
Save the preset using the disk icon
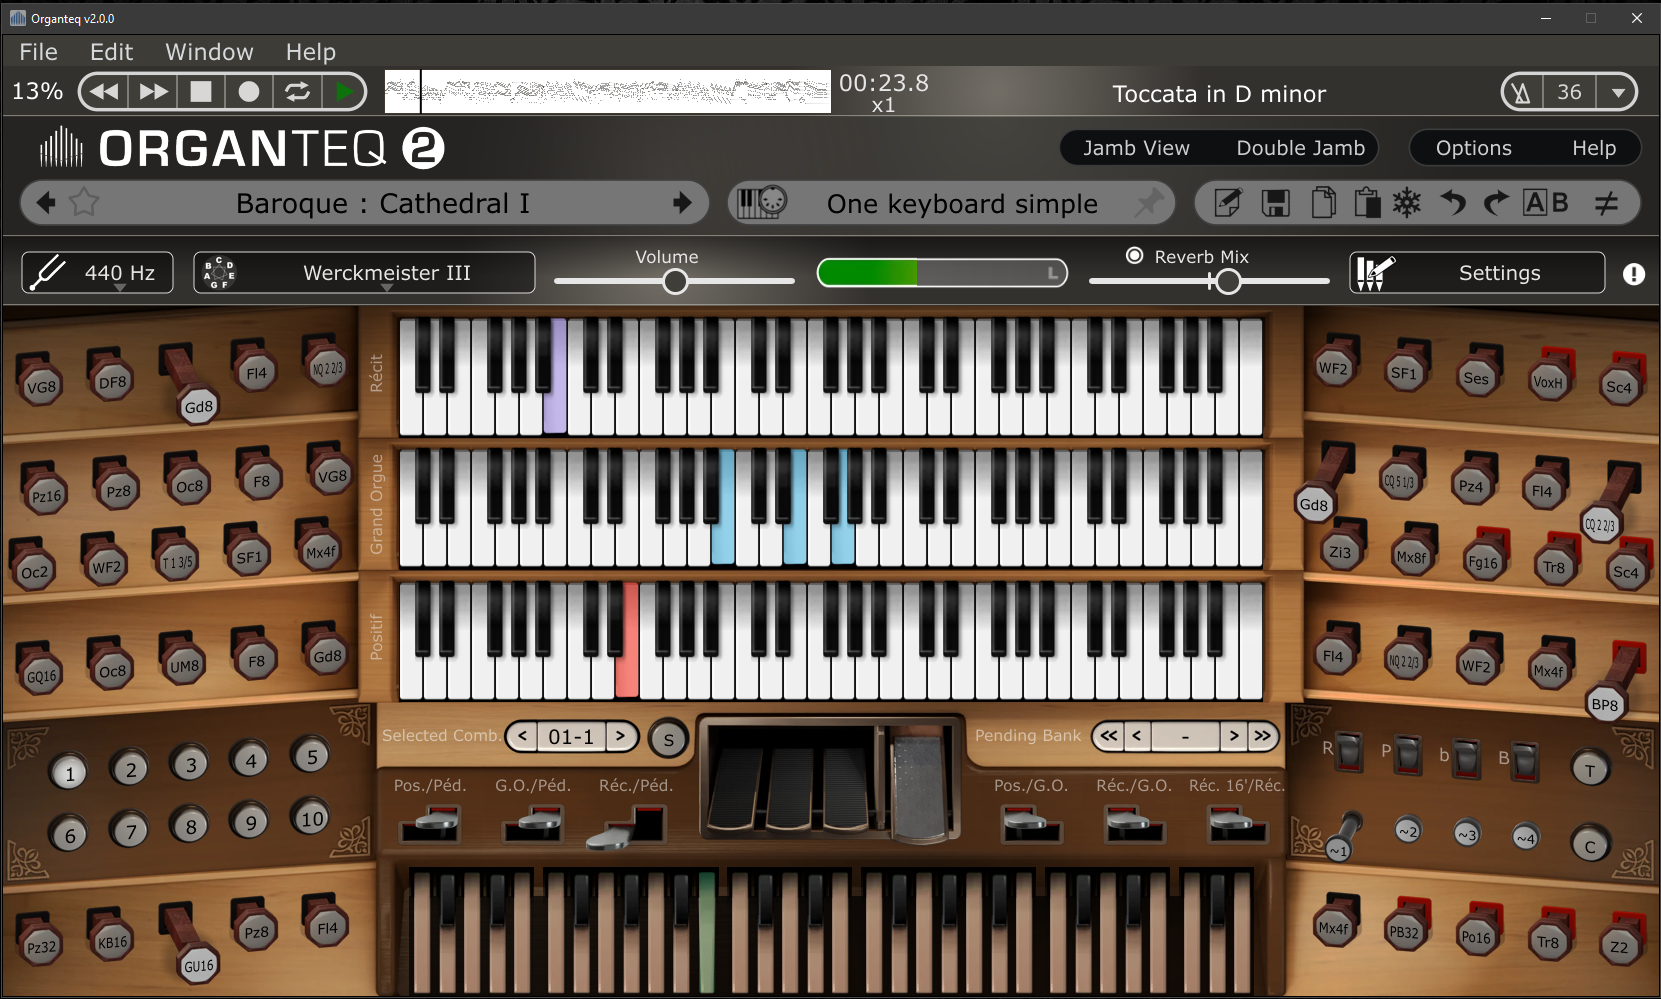1275,202
